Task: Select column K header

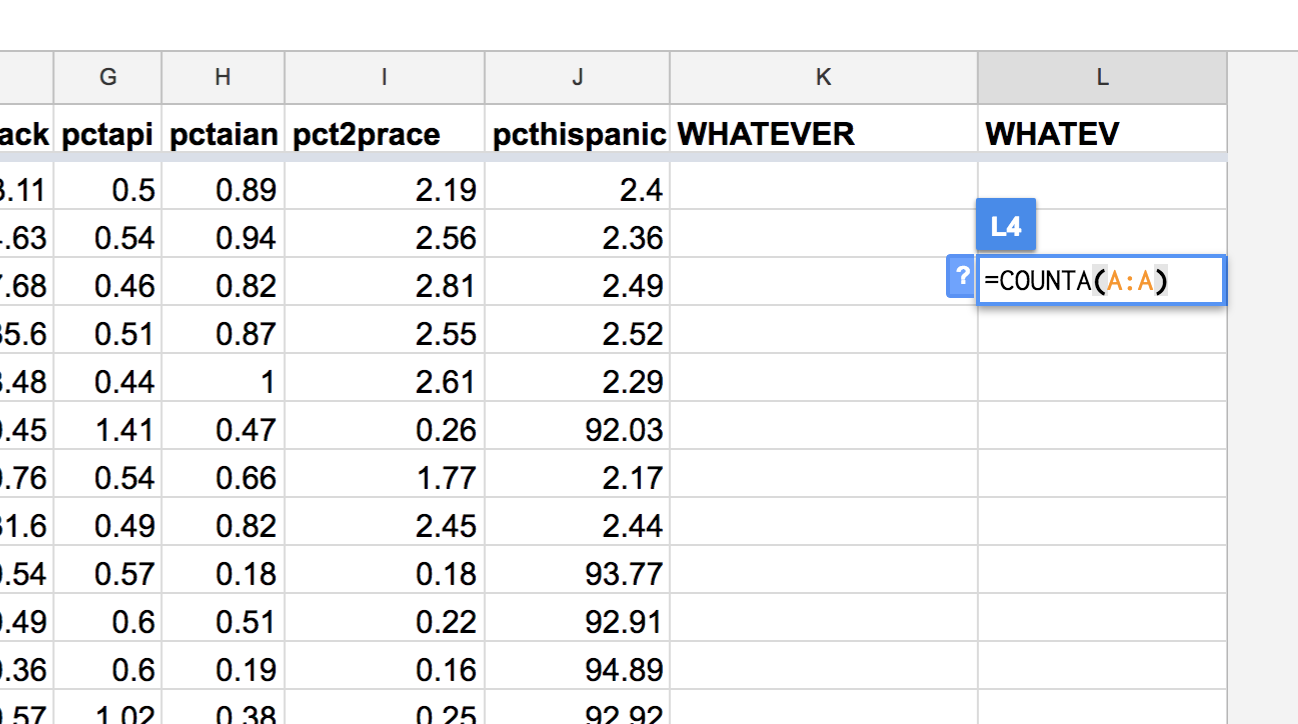Action: click(x=824, y=77)
